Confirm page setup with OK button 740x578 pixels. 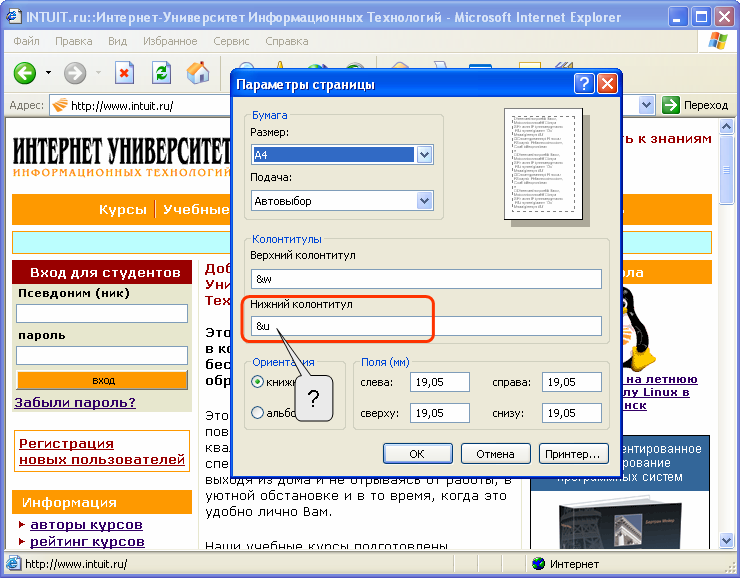click(417, 454)
